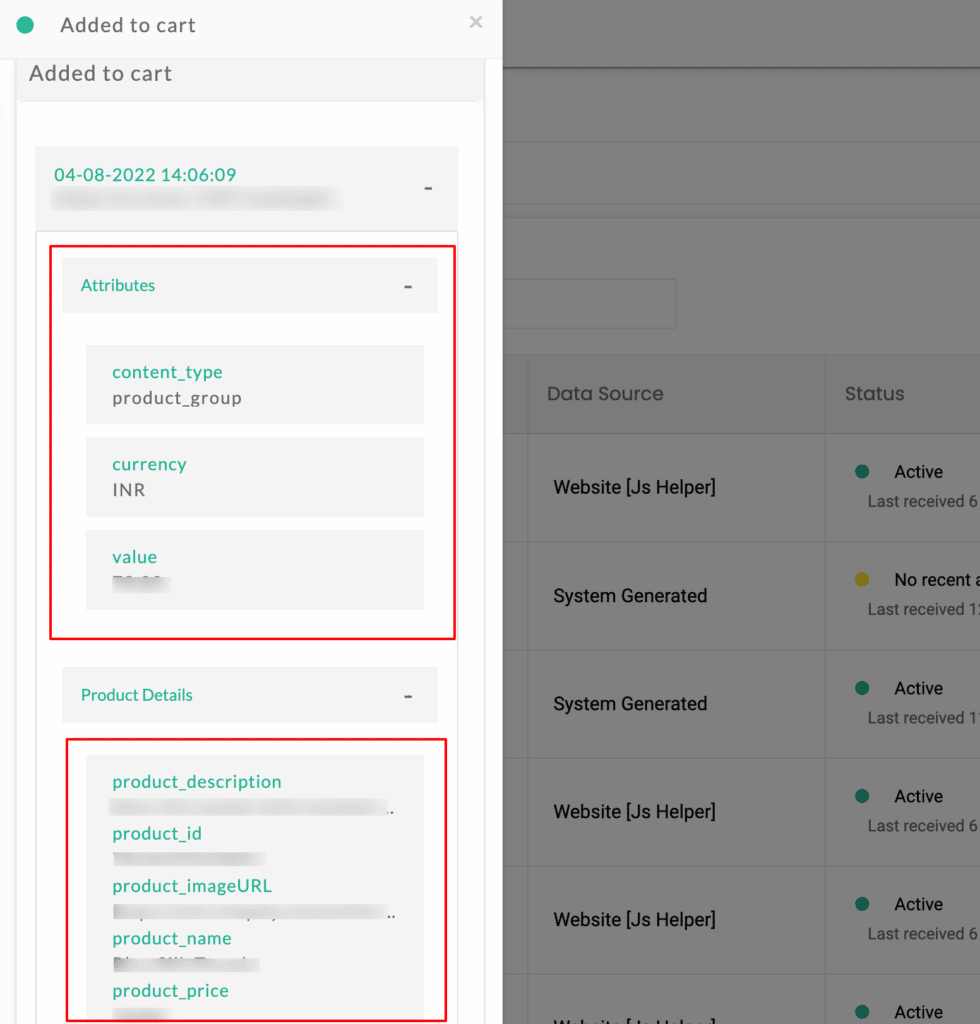Viewport: 980px width, 1024px height.
Task: Click the value attribute label
Action: coord(134,557)
